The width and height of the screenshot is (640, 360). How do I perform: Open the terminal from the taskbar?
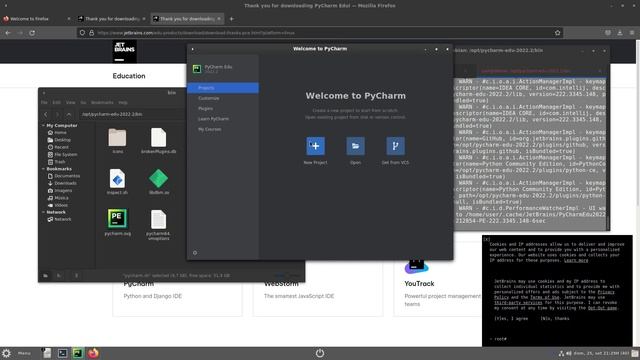[x=62, y=353]
